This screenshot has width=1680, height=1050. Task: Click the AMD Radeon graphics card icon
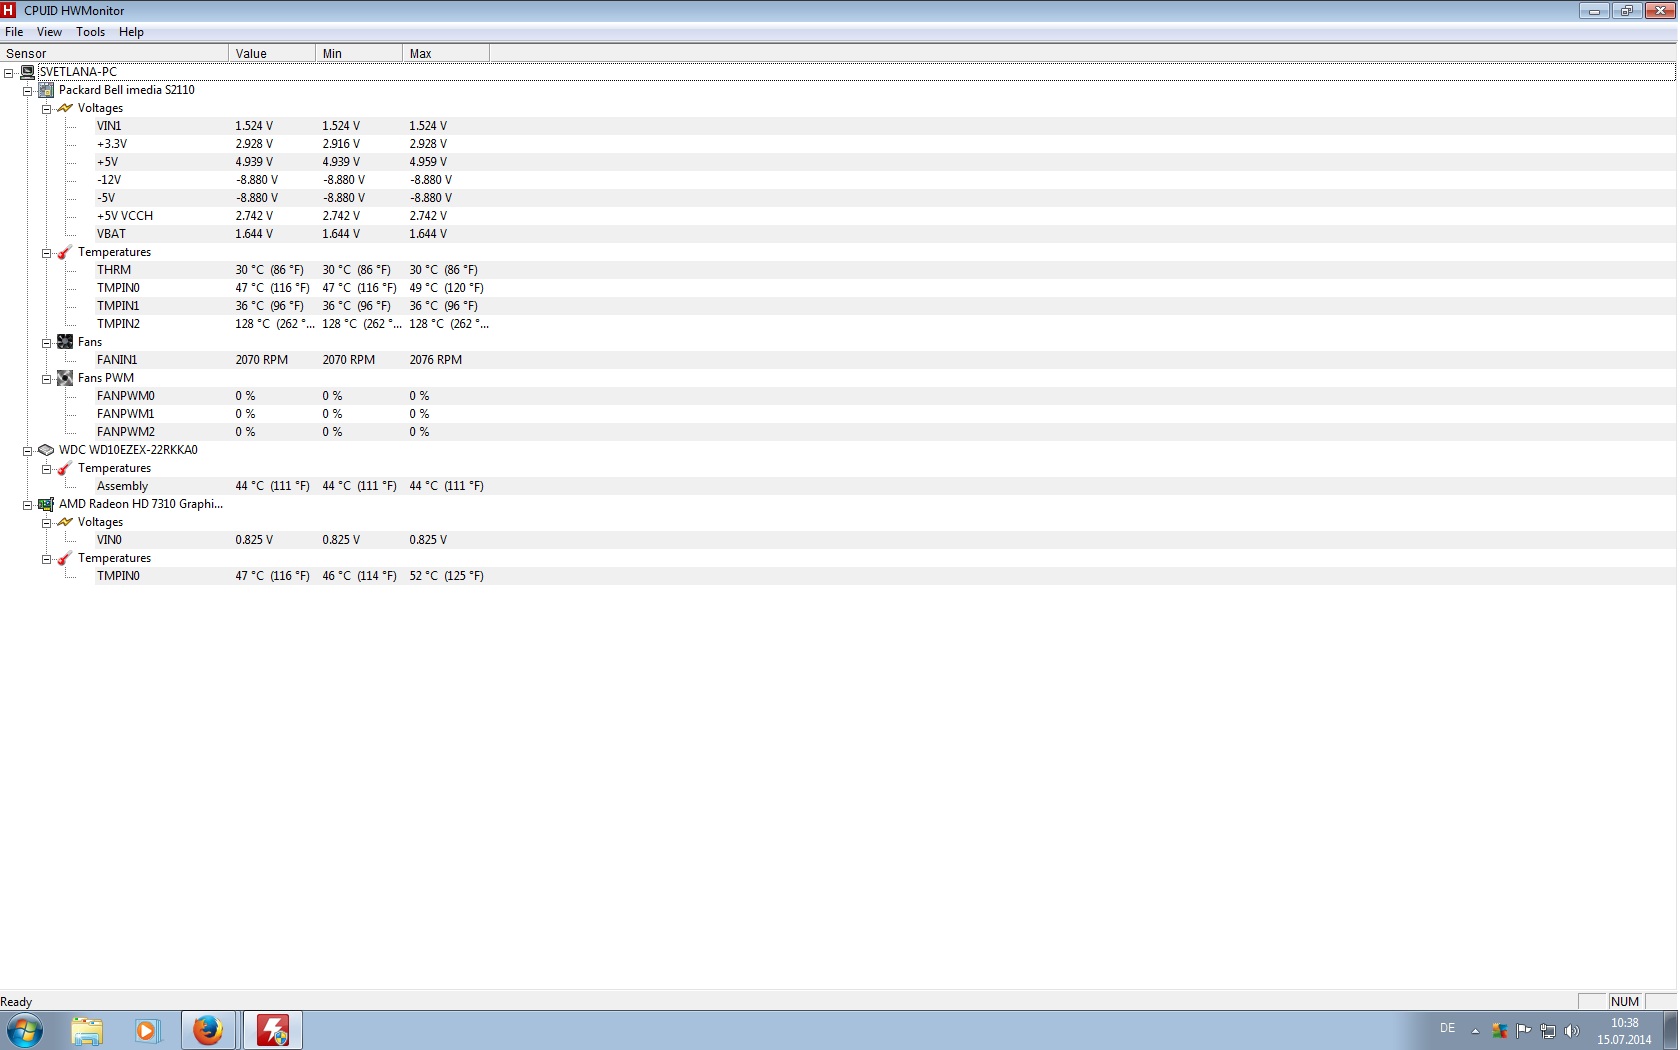pos(46,504)
